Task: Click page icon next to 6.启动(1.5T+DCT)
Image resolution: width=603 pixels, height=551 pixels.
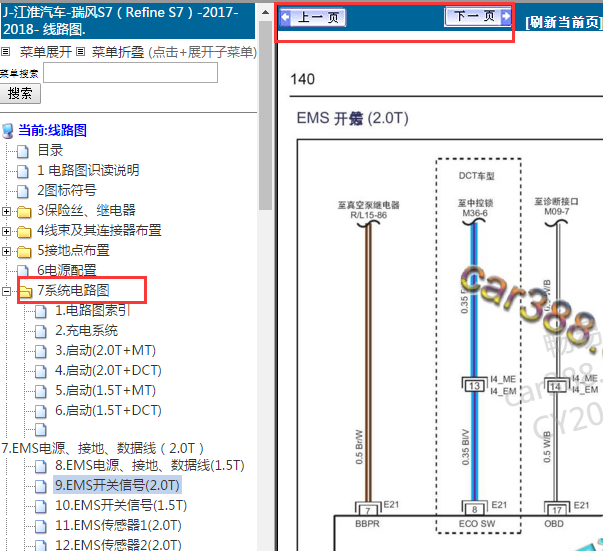Action: pyautogui.click(x=41, y=411)
